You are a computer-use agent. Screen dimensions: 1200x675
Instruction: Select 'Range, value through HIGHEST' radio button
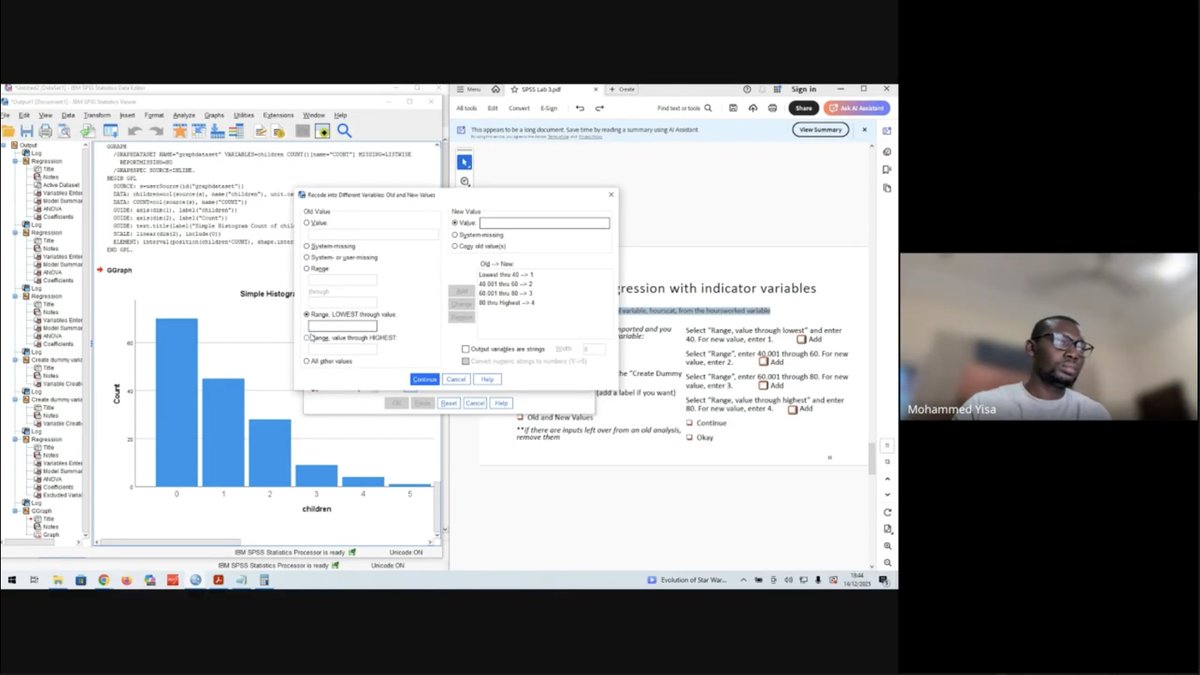[307, 338]
